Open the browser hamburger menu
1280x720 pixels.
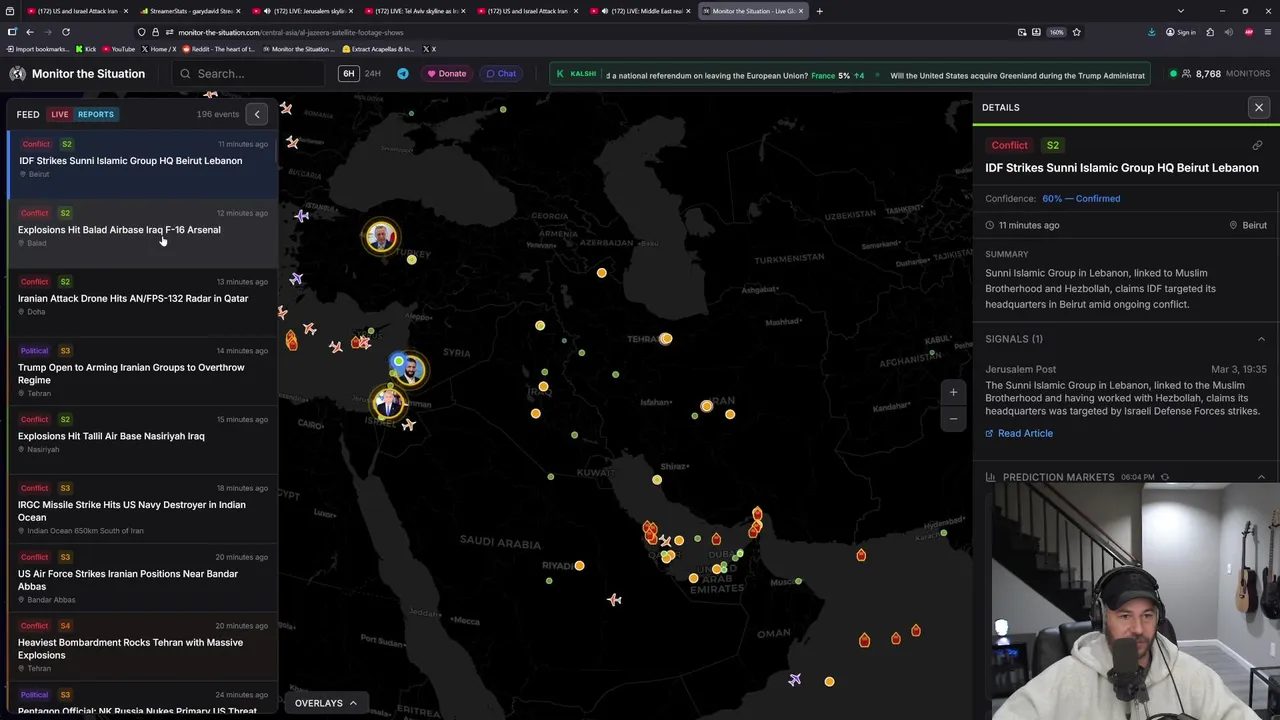tap(1267, 32)
